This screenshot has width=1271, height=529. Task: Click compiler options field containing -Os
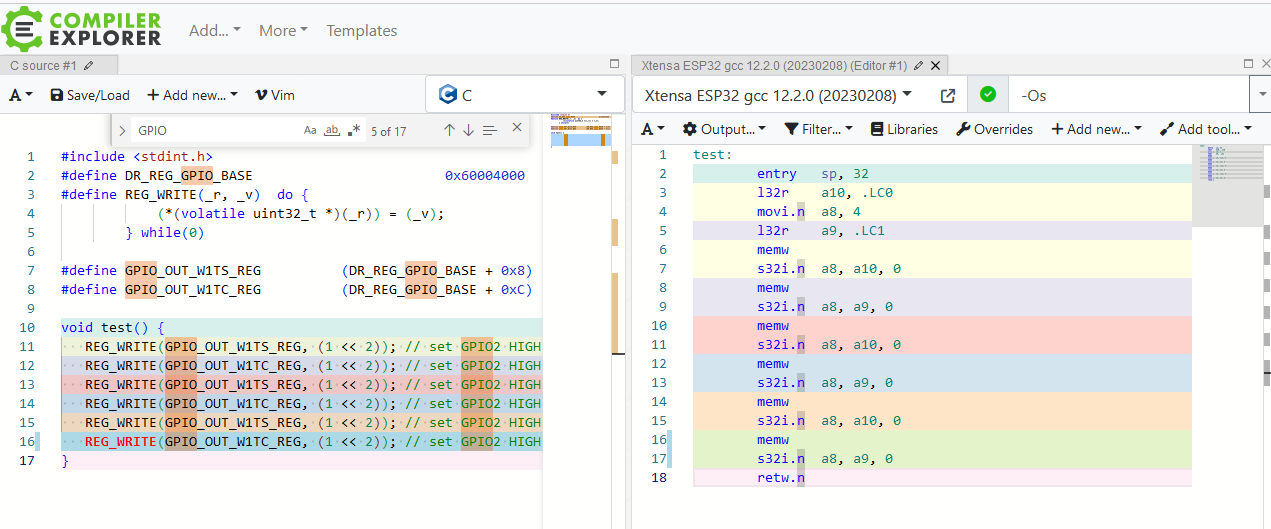pos(1129,96)
